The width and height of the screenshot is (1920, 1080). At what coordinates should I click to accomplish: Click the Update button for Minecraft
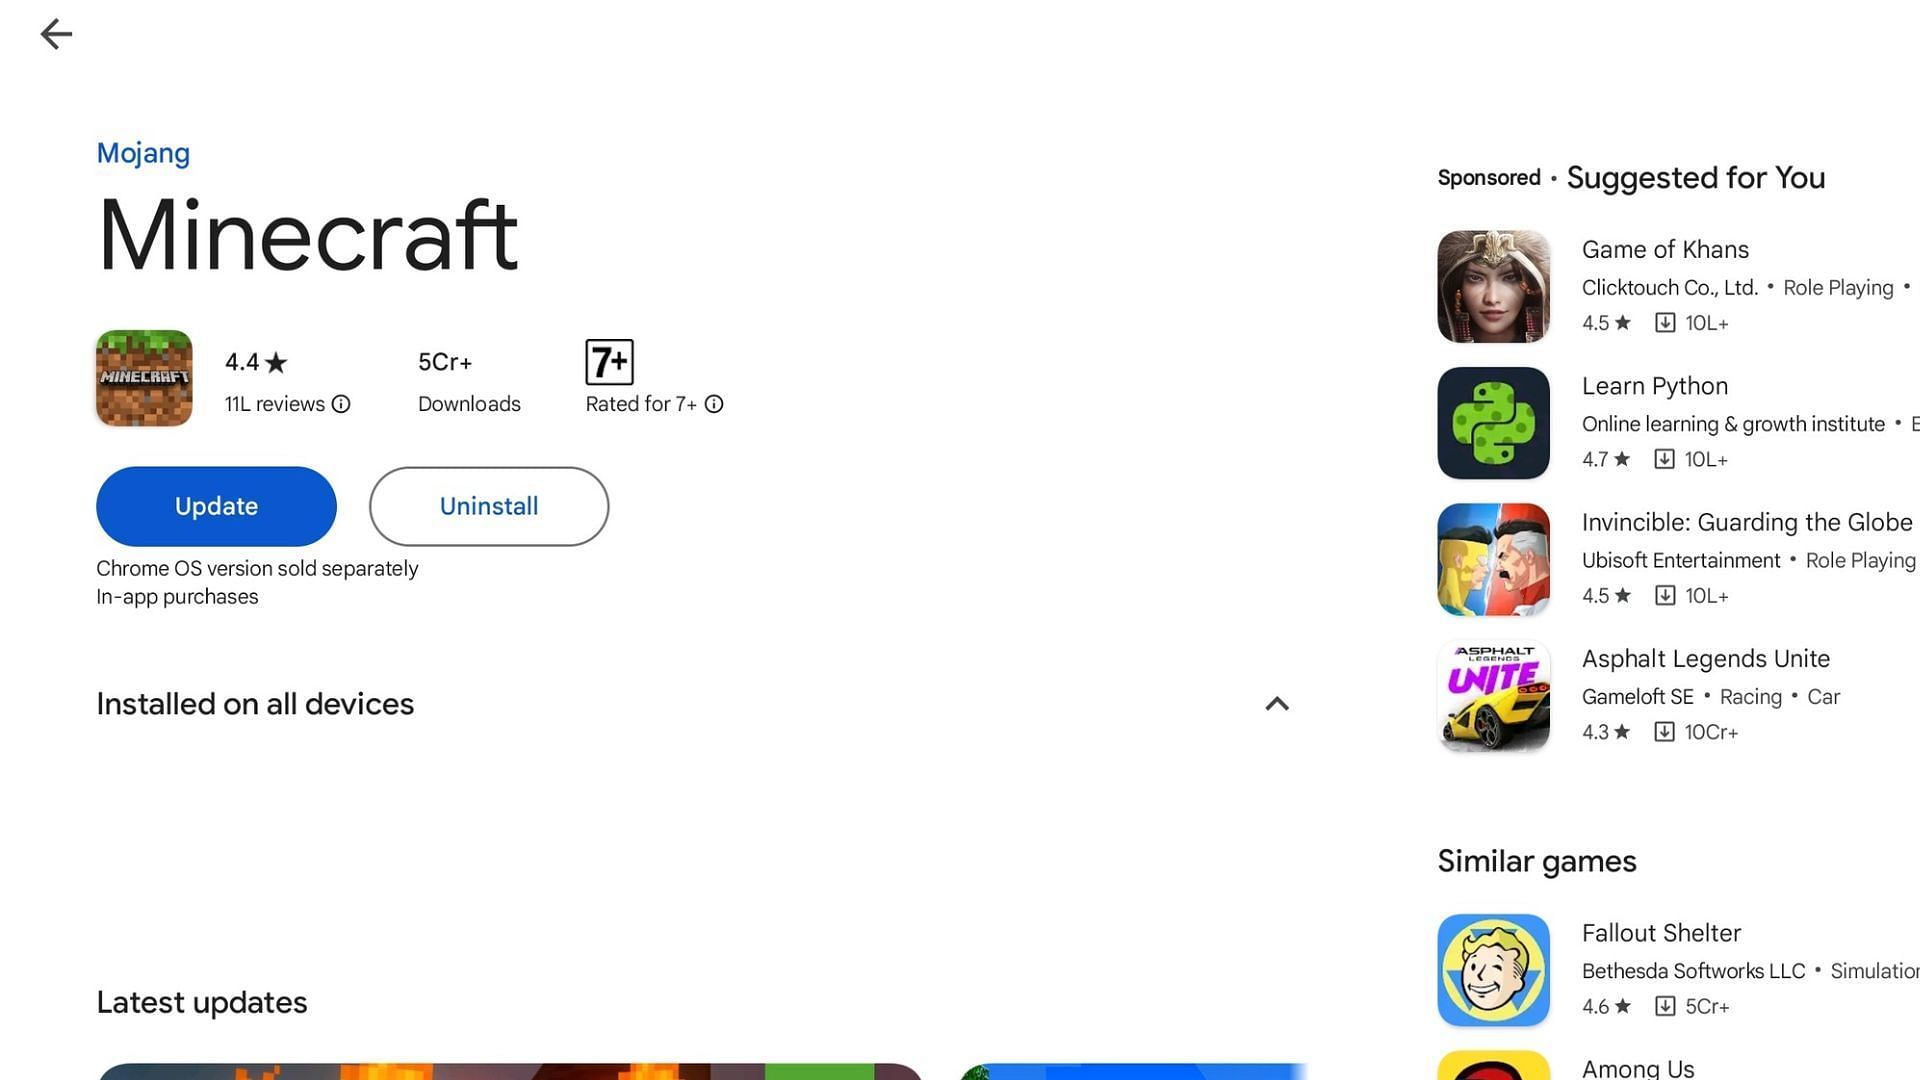click(216, 505)
